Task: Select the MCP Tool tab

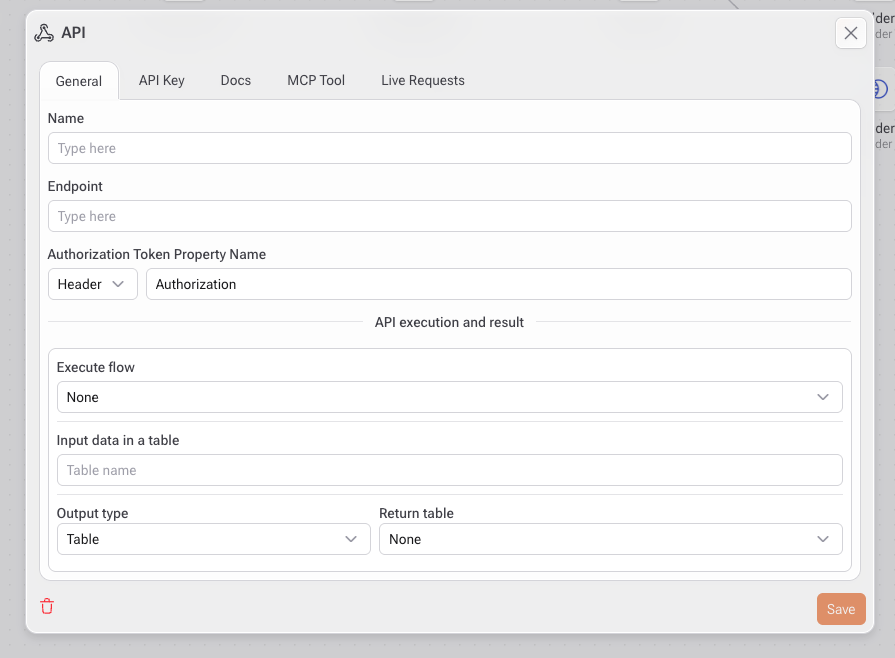Action: [316, 80]
